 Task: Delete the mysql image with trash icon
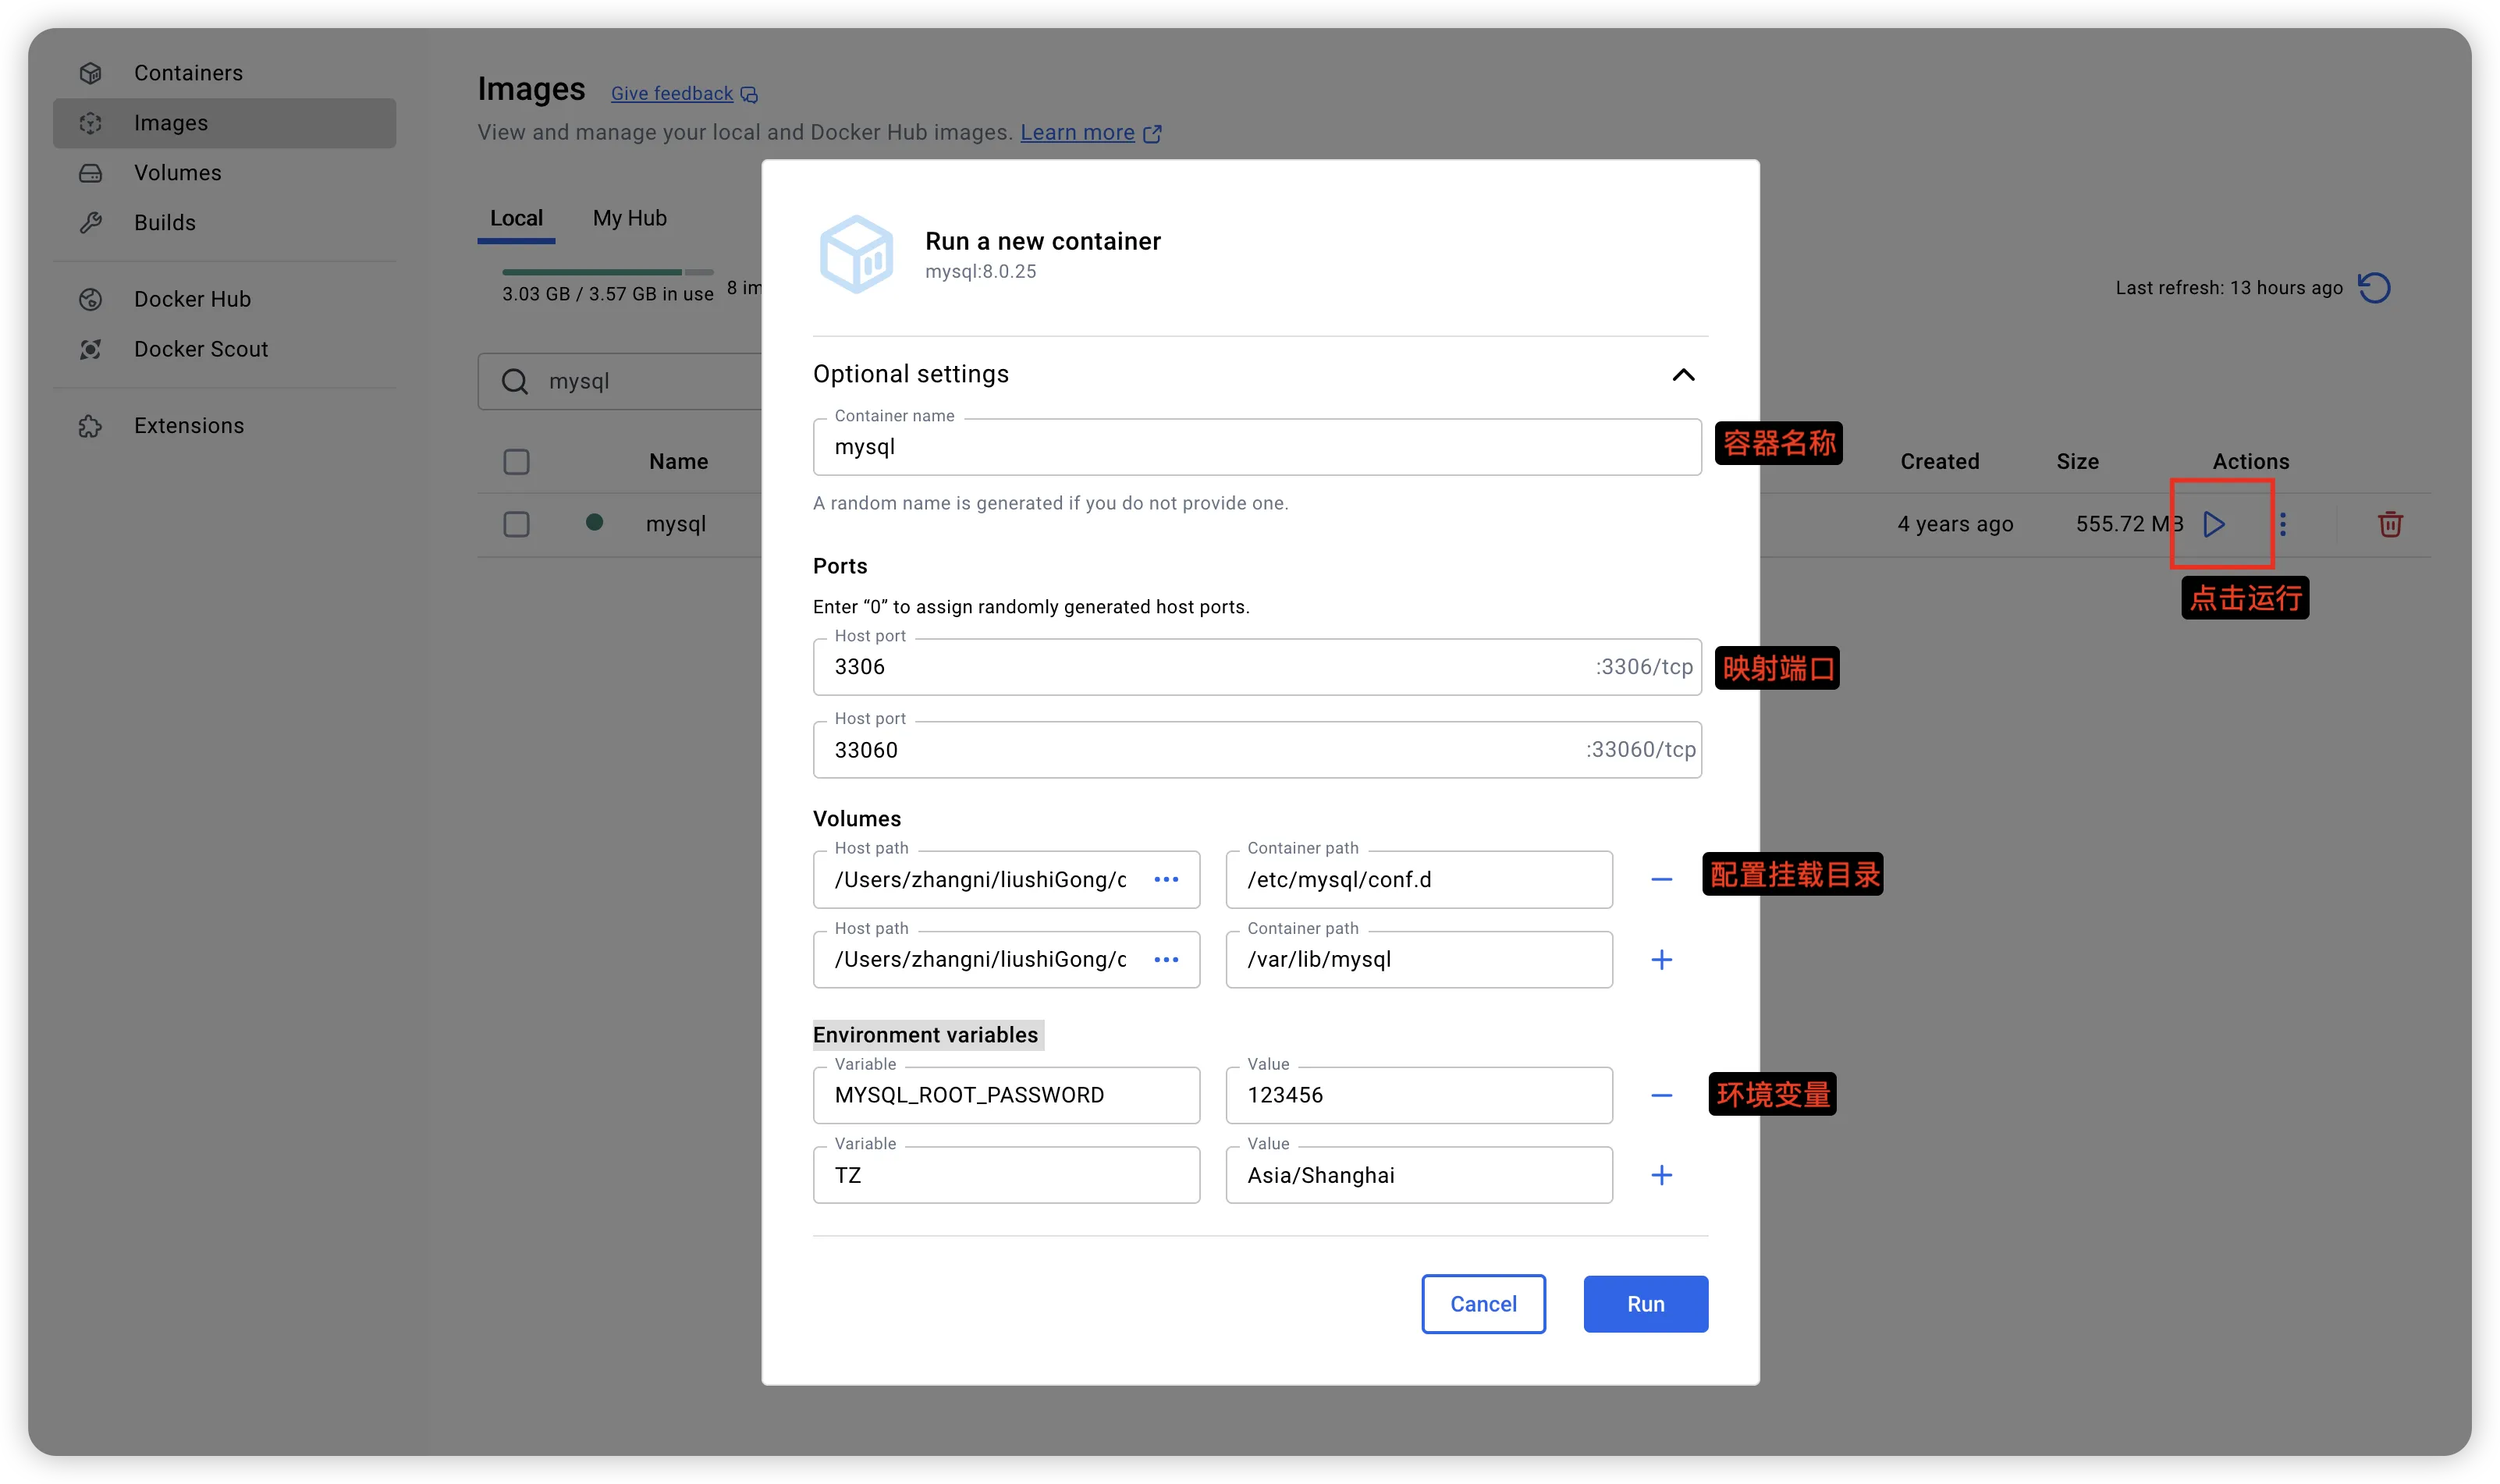2390,524
